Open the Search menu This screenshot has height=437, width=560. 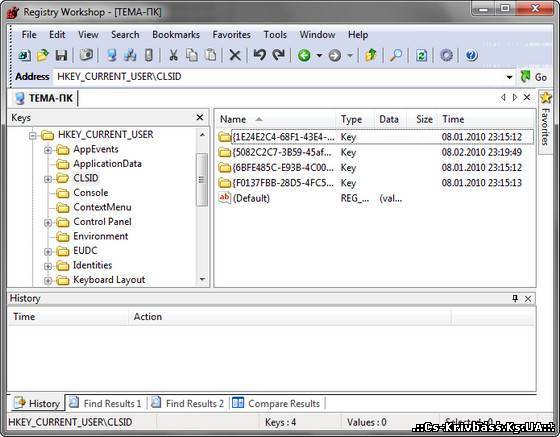click(125, 35)
